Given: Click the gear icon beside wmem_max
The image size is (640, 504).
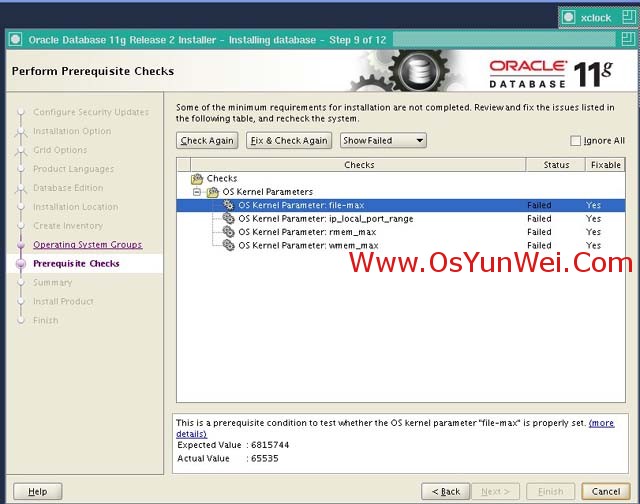Looking at the screenshot, I should 229,246.
